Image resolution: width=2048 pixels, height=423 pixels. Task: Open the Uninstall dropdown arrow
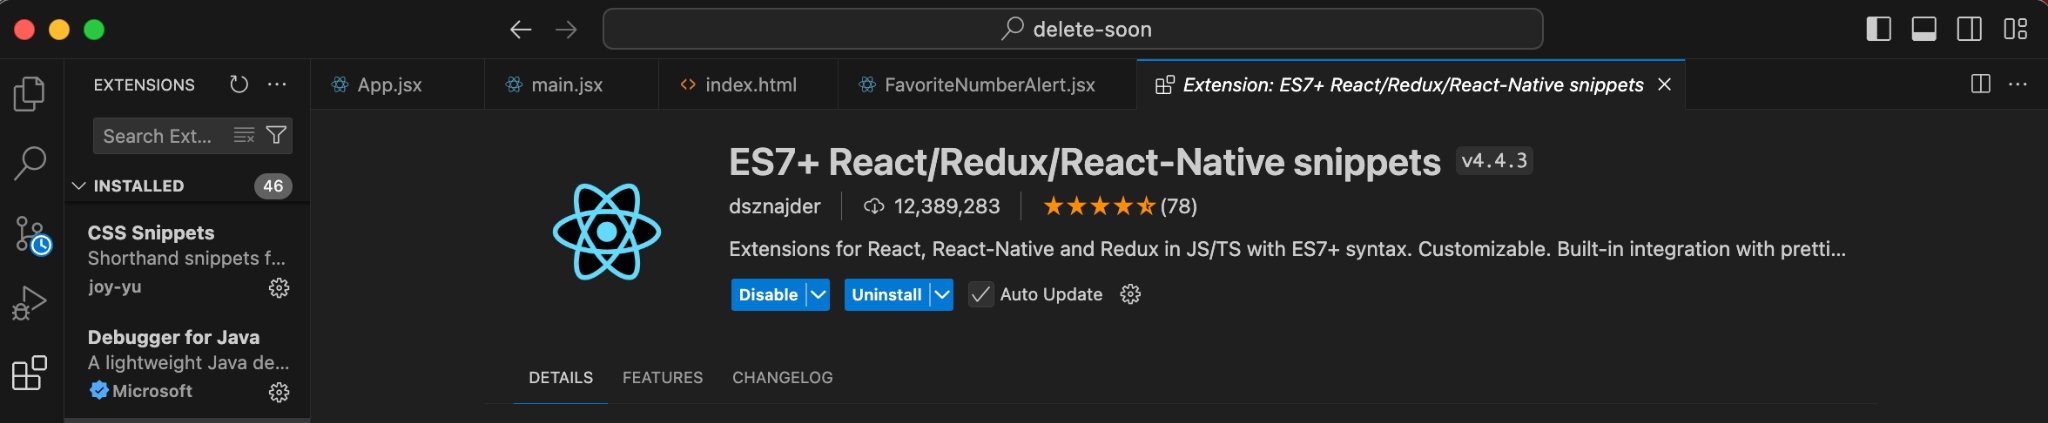click(941, 294)
